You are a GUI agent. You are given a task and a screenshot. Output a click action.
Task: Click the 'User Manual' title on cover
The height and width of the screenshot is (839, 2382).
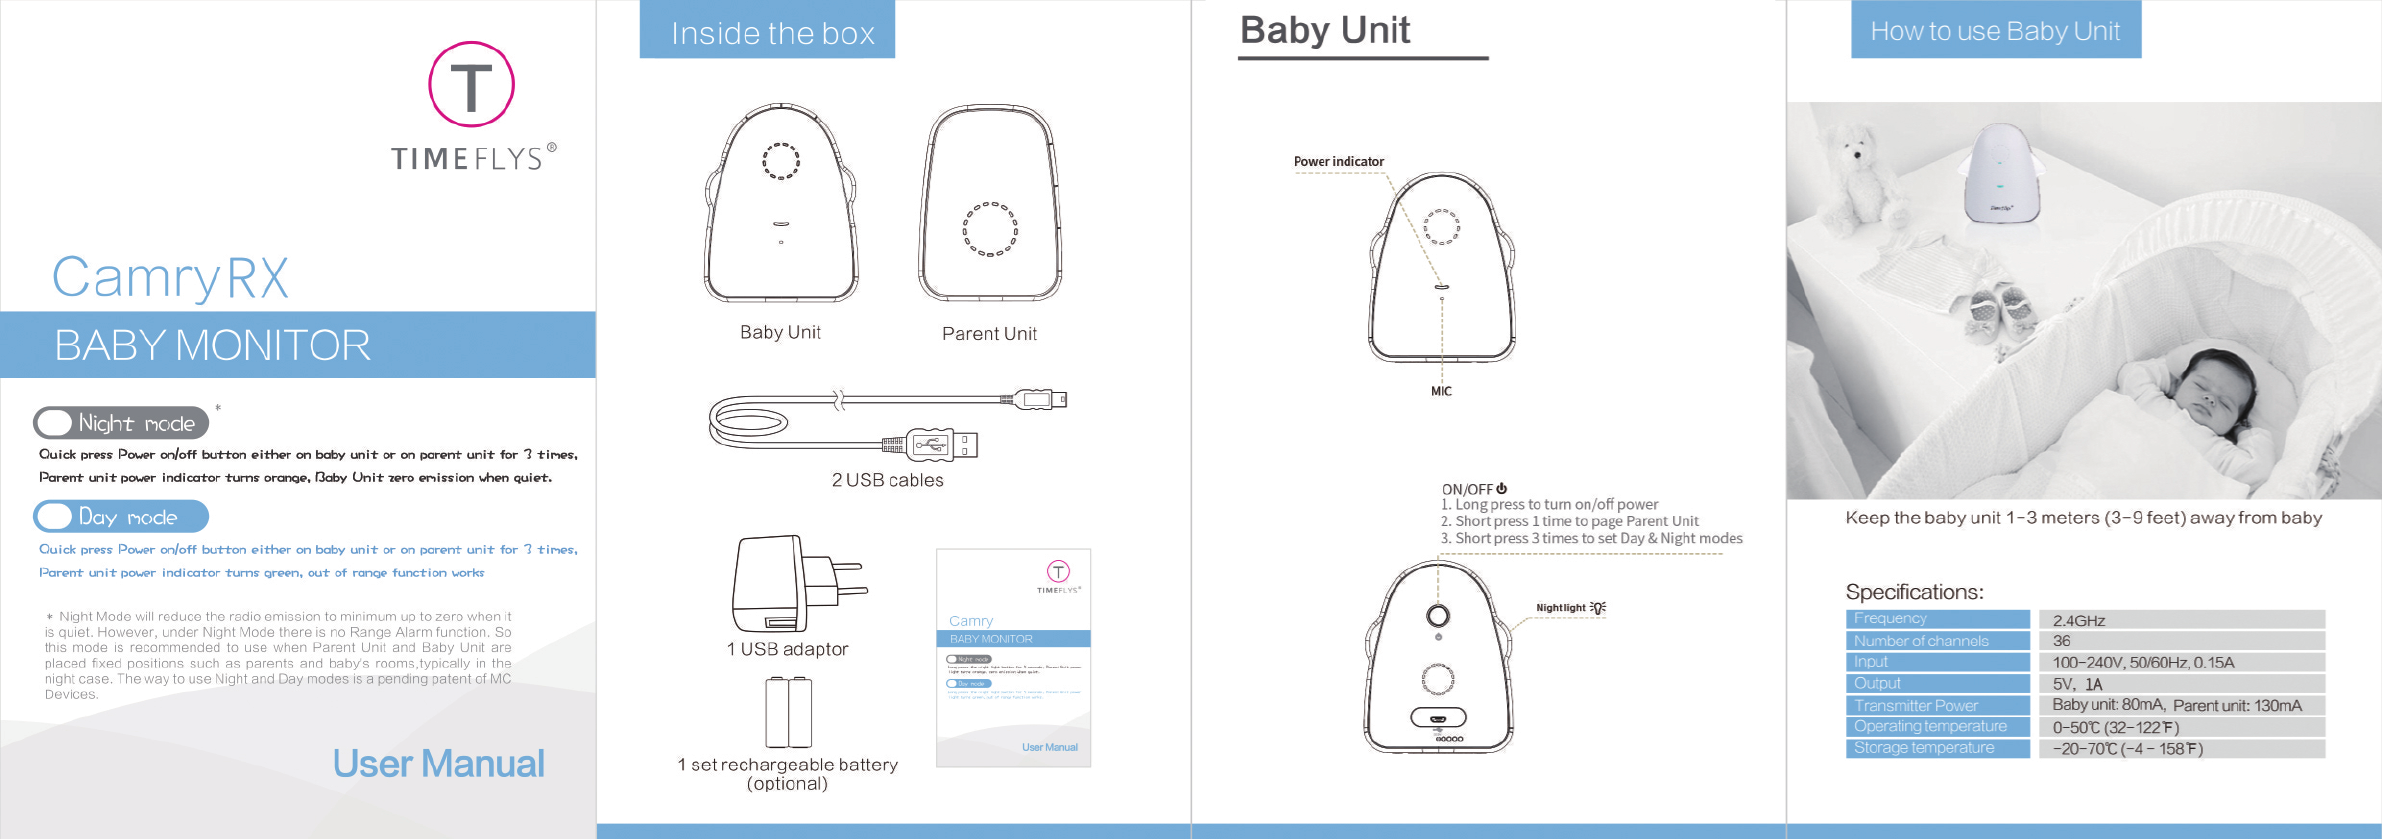click(x=438, y=764)
